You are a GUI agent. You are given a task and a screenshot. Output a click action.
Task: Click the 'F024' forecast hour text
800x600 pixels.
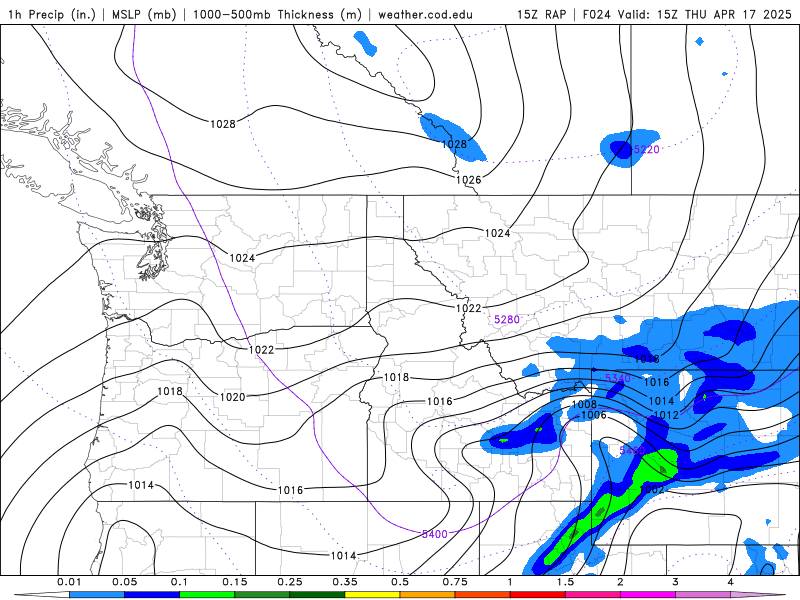596,14
